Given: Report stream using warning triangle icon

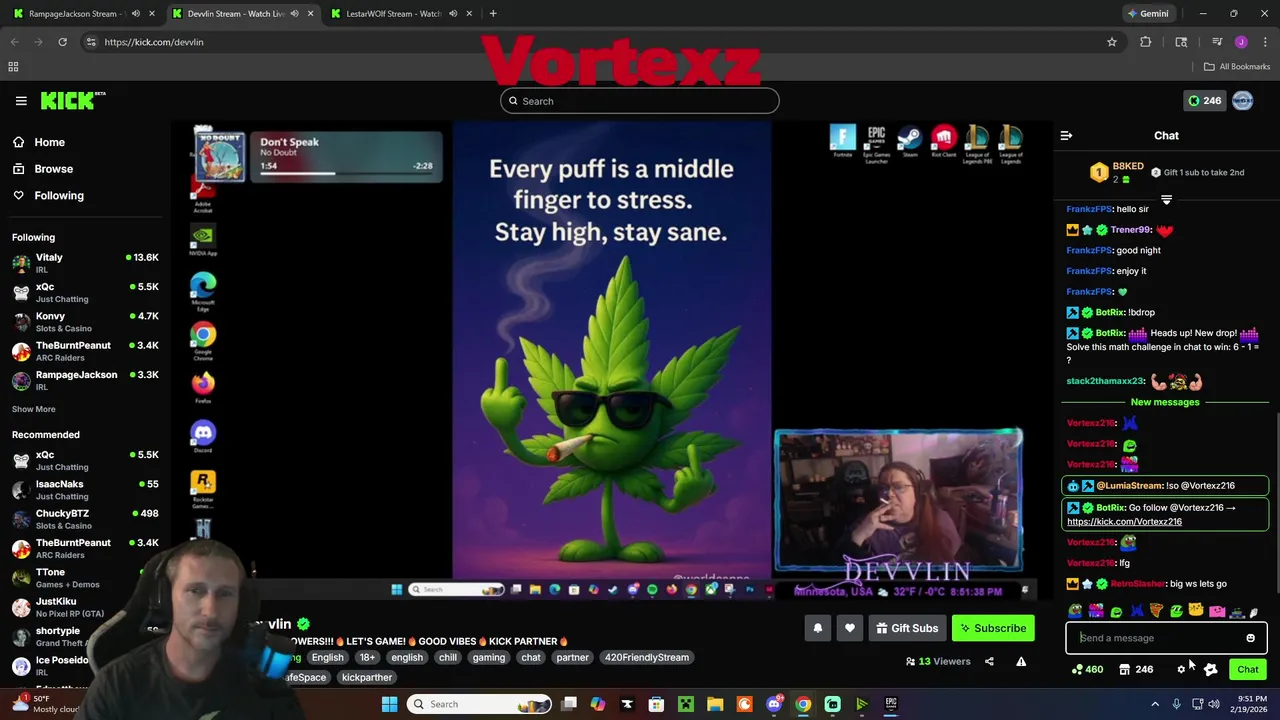Looking at the screenshot, I should coord(1021,661).
